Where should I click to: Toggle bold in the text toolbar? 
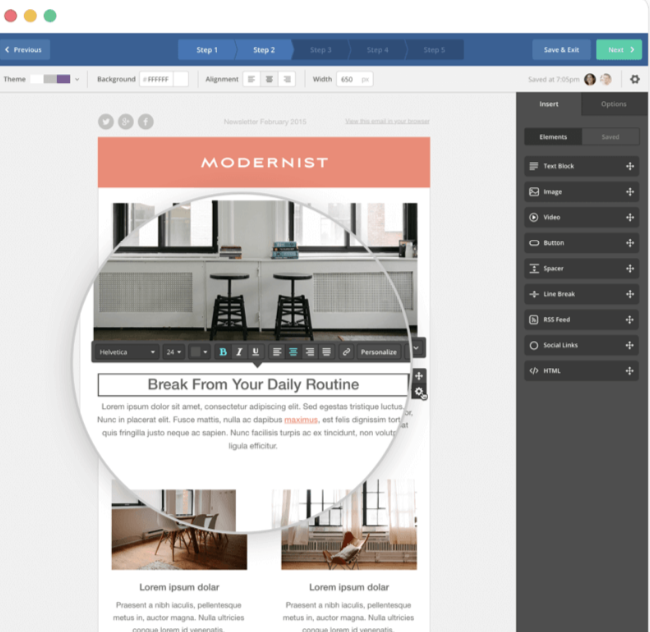223,352
